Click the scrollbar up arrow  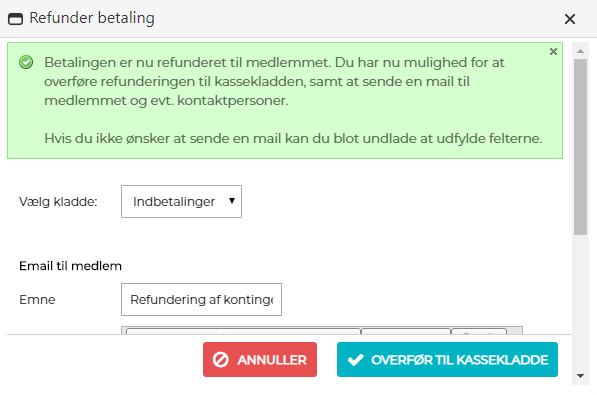click(x=580, y=51)
